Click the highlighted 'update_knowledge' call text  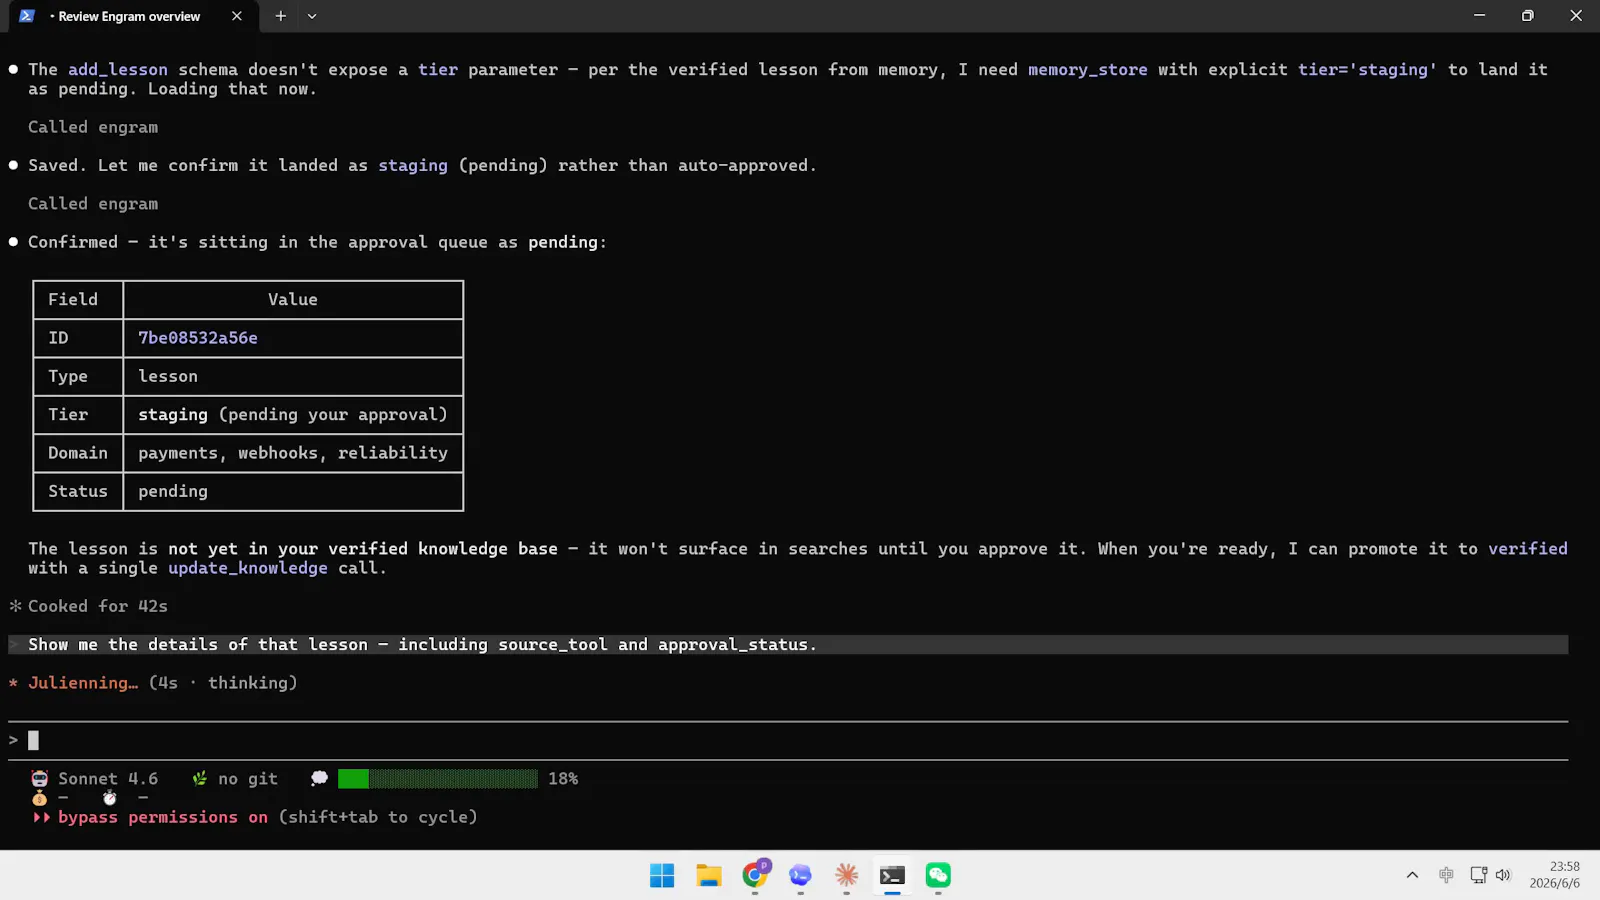pos(248,568)
